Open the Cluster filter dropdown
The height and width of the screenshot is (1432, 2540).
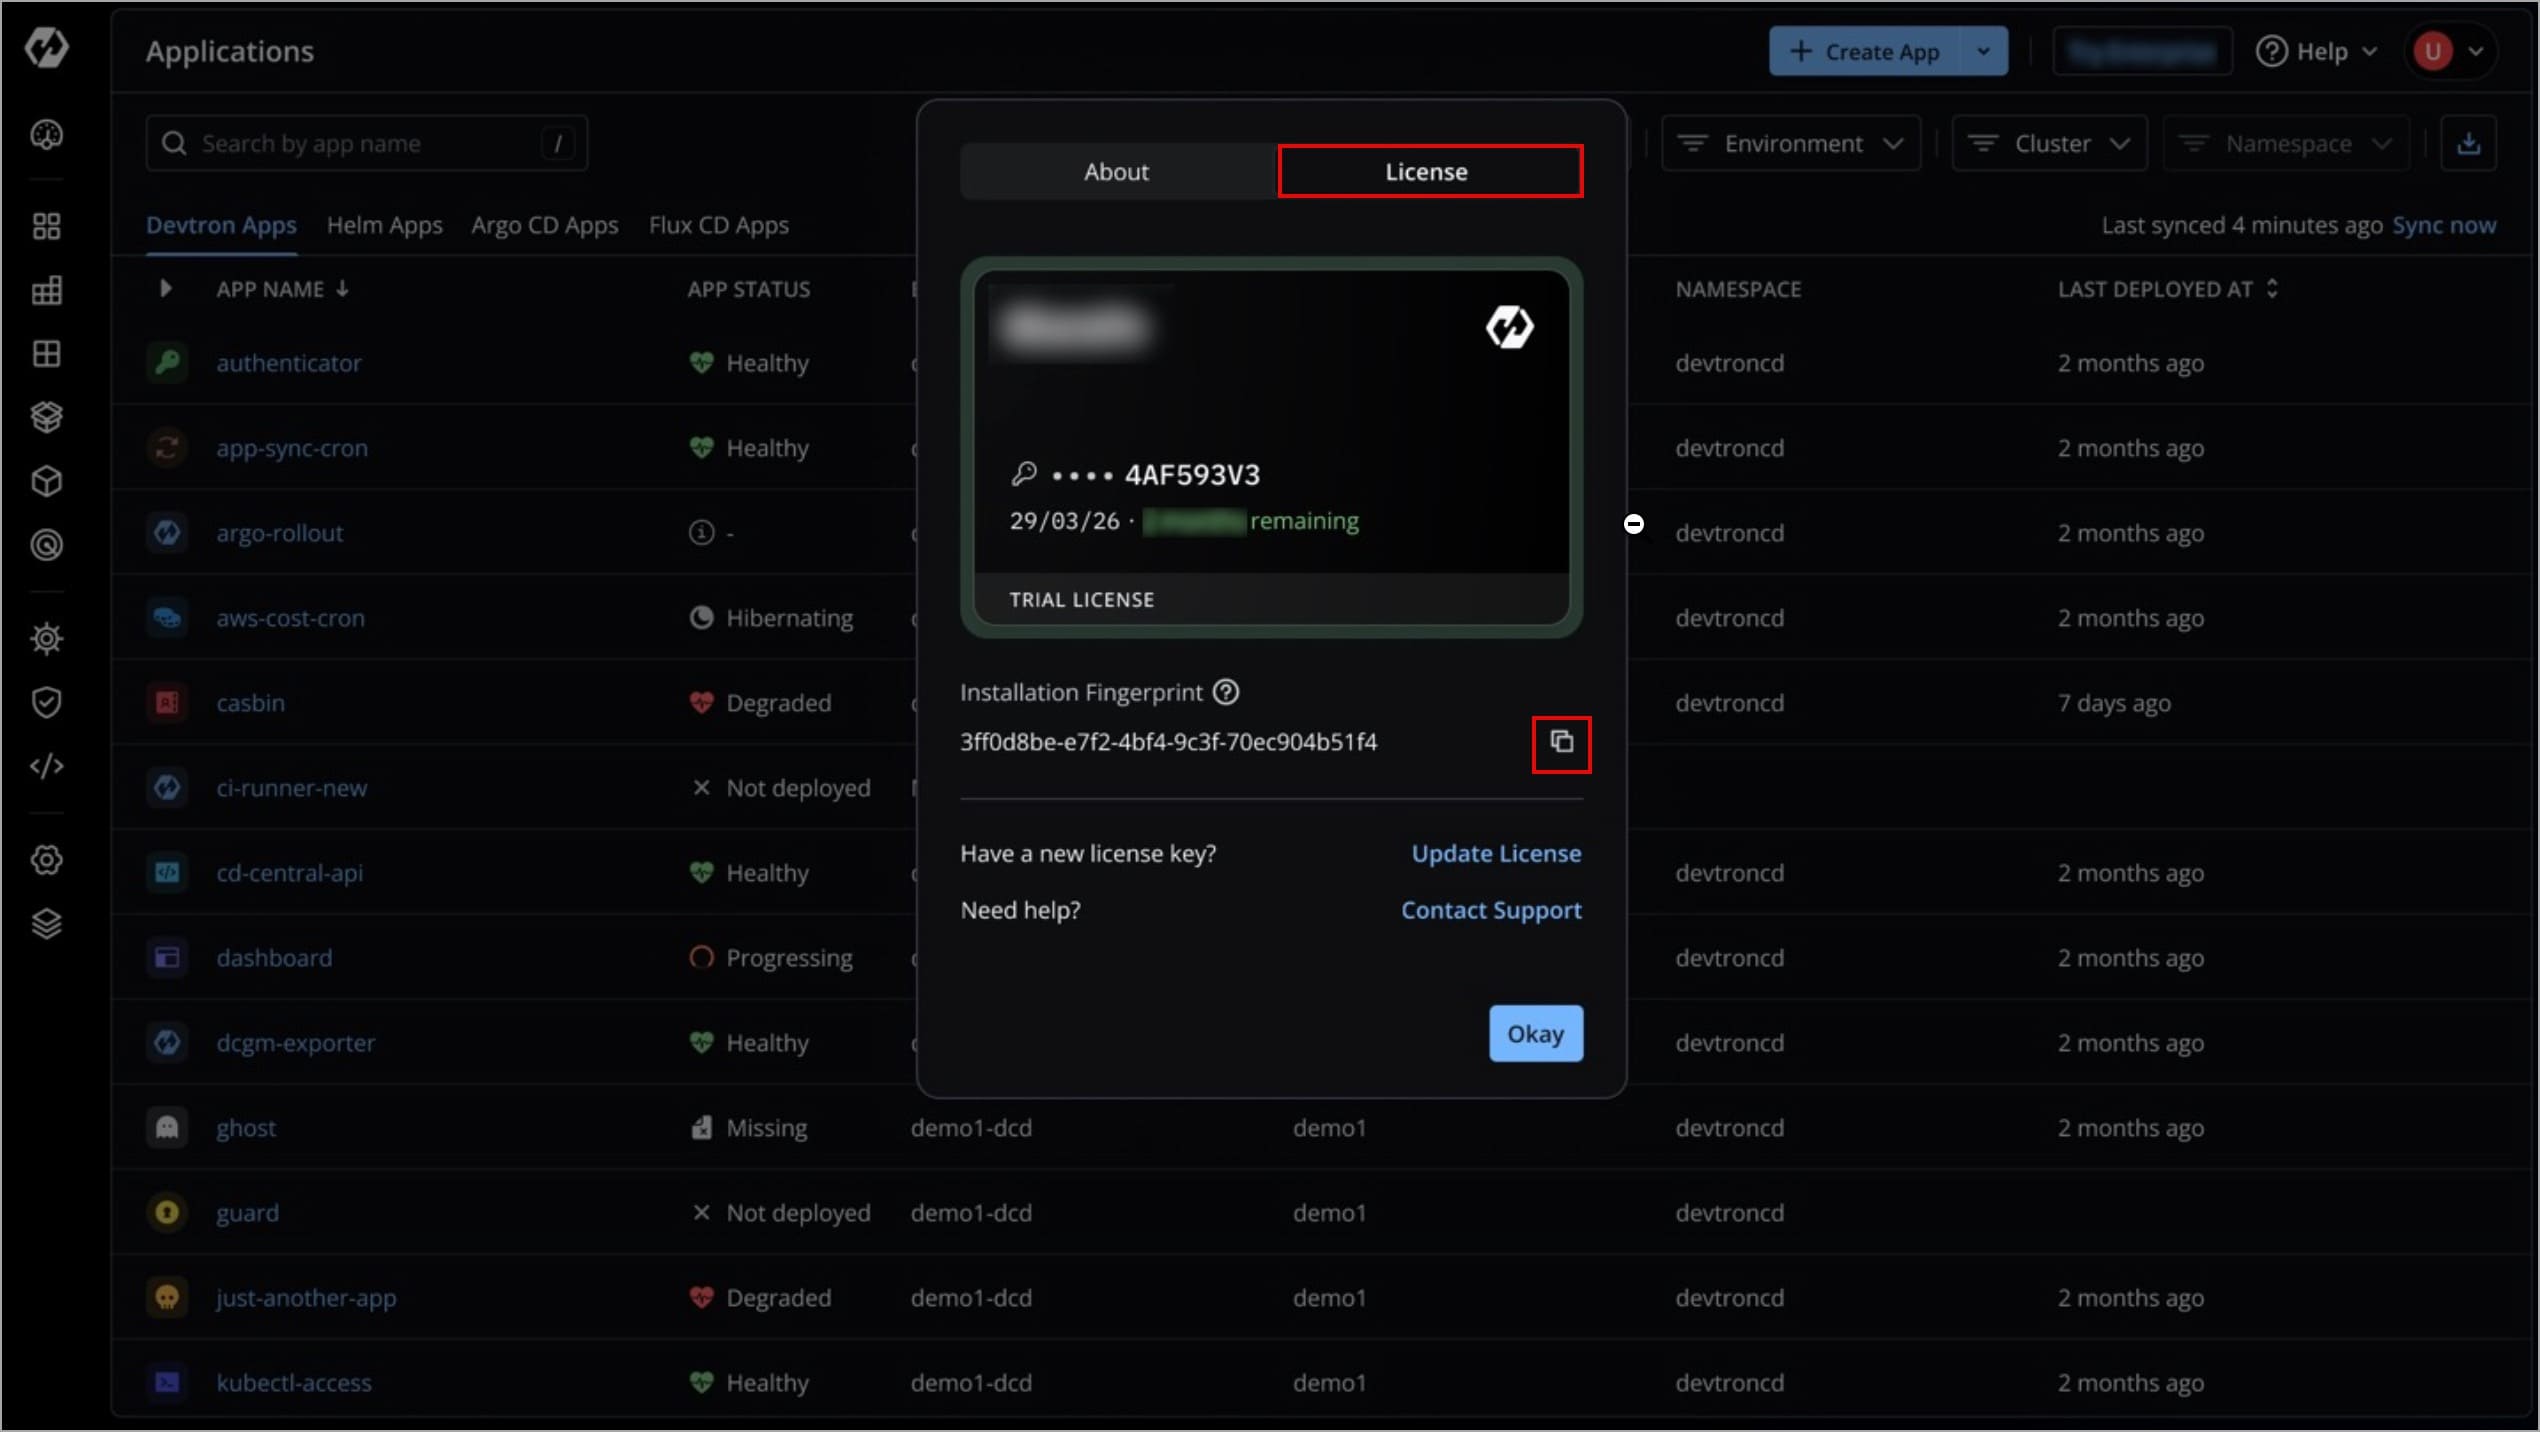click(2049, 144)
